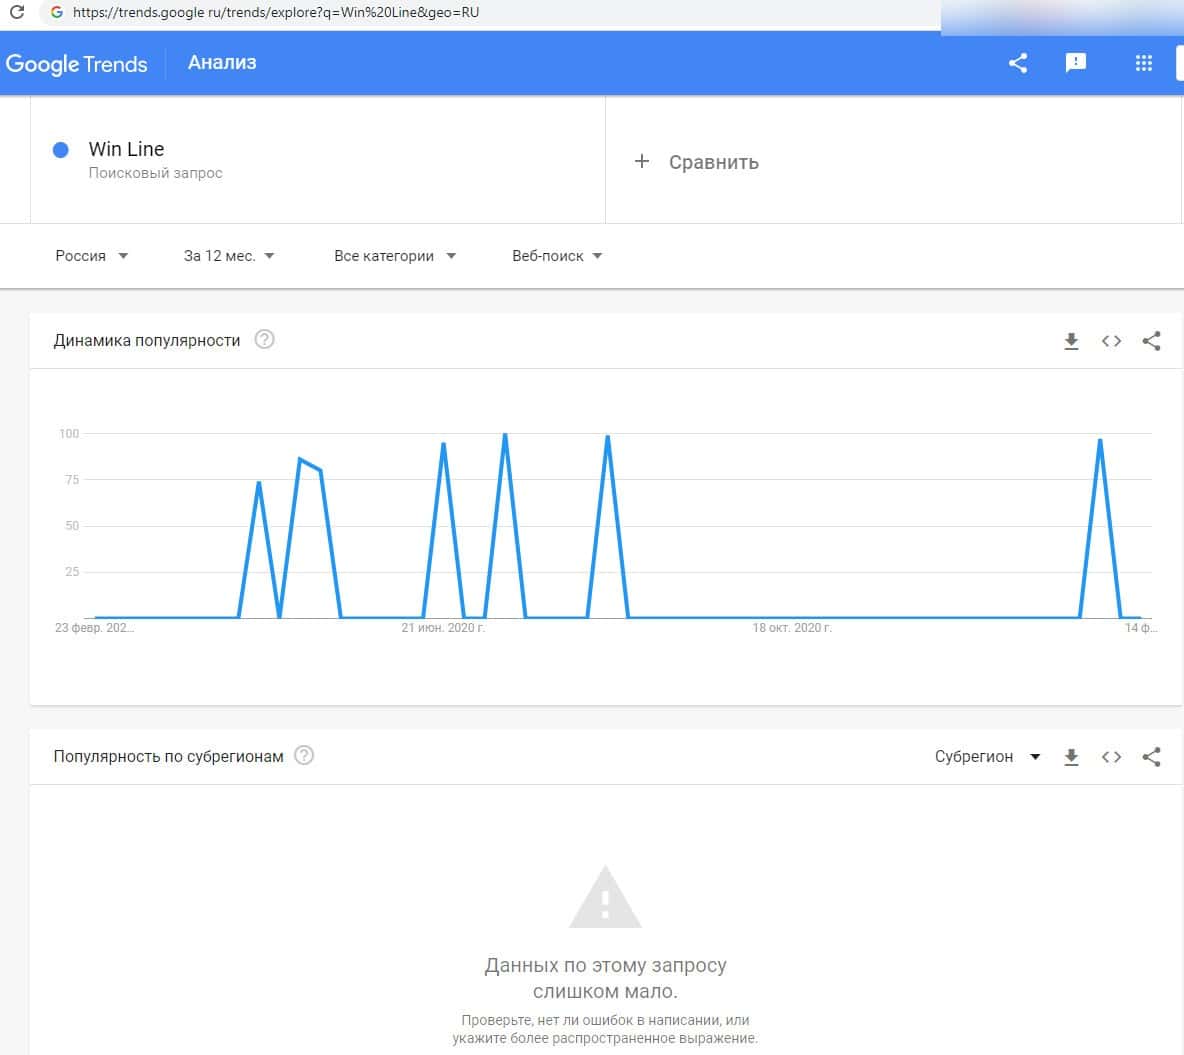
Task: Click the Данных по этому запросу message
Action: (x=605, y=978)
